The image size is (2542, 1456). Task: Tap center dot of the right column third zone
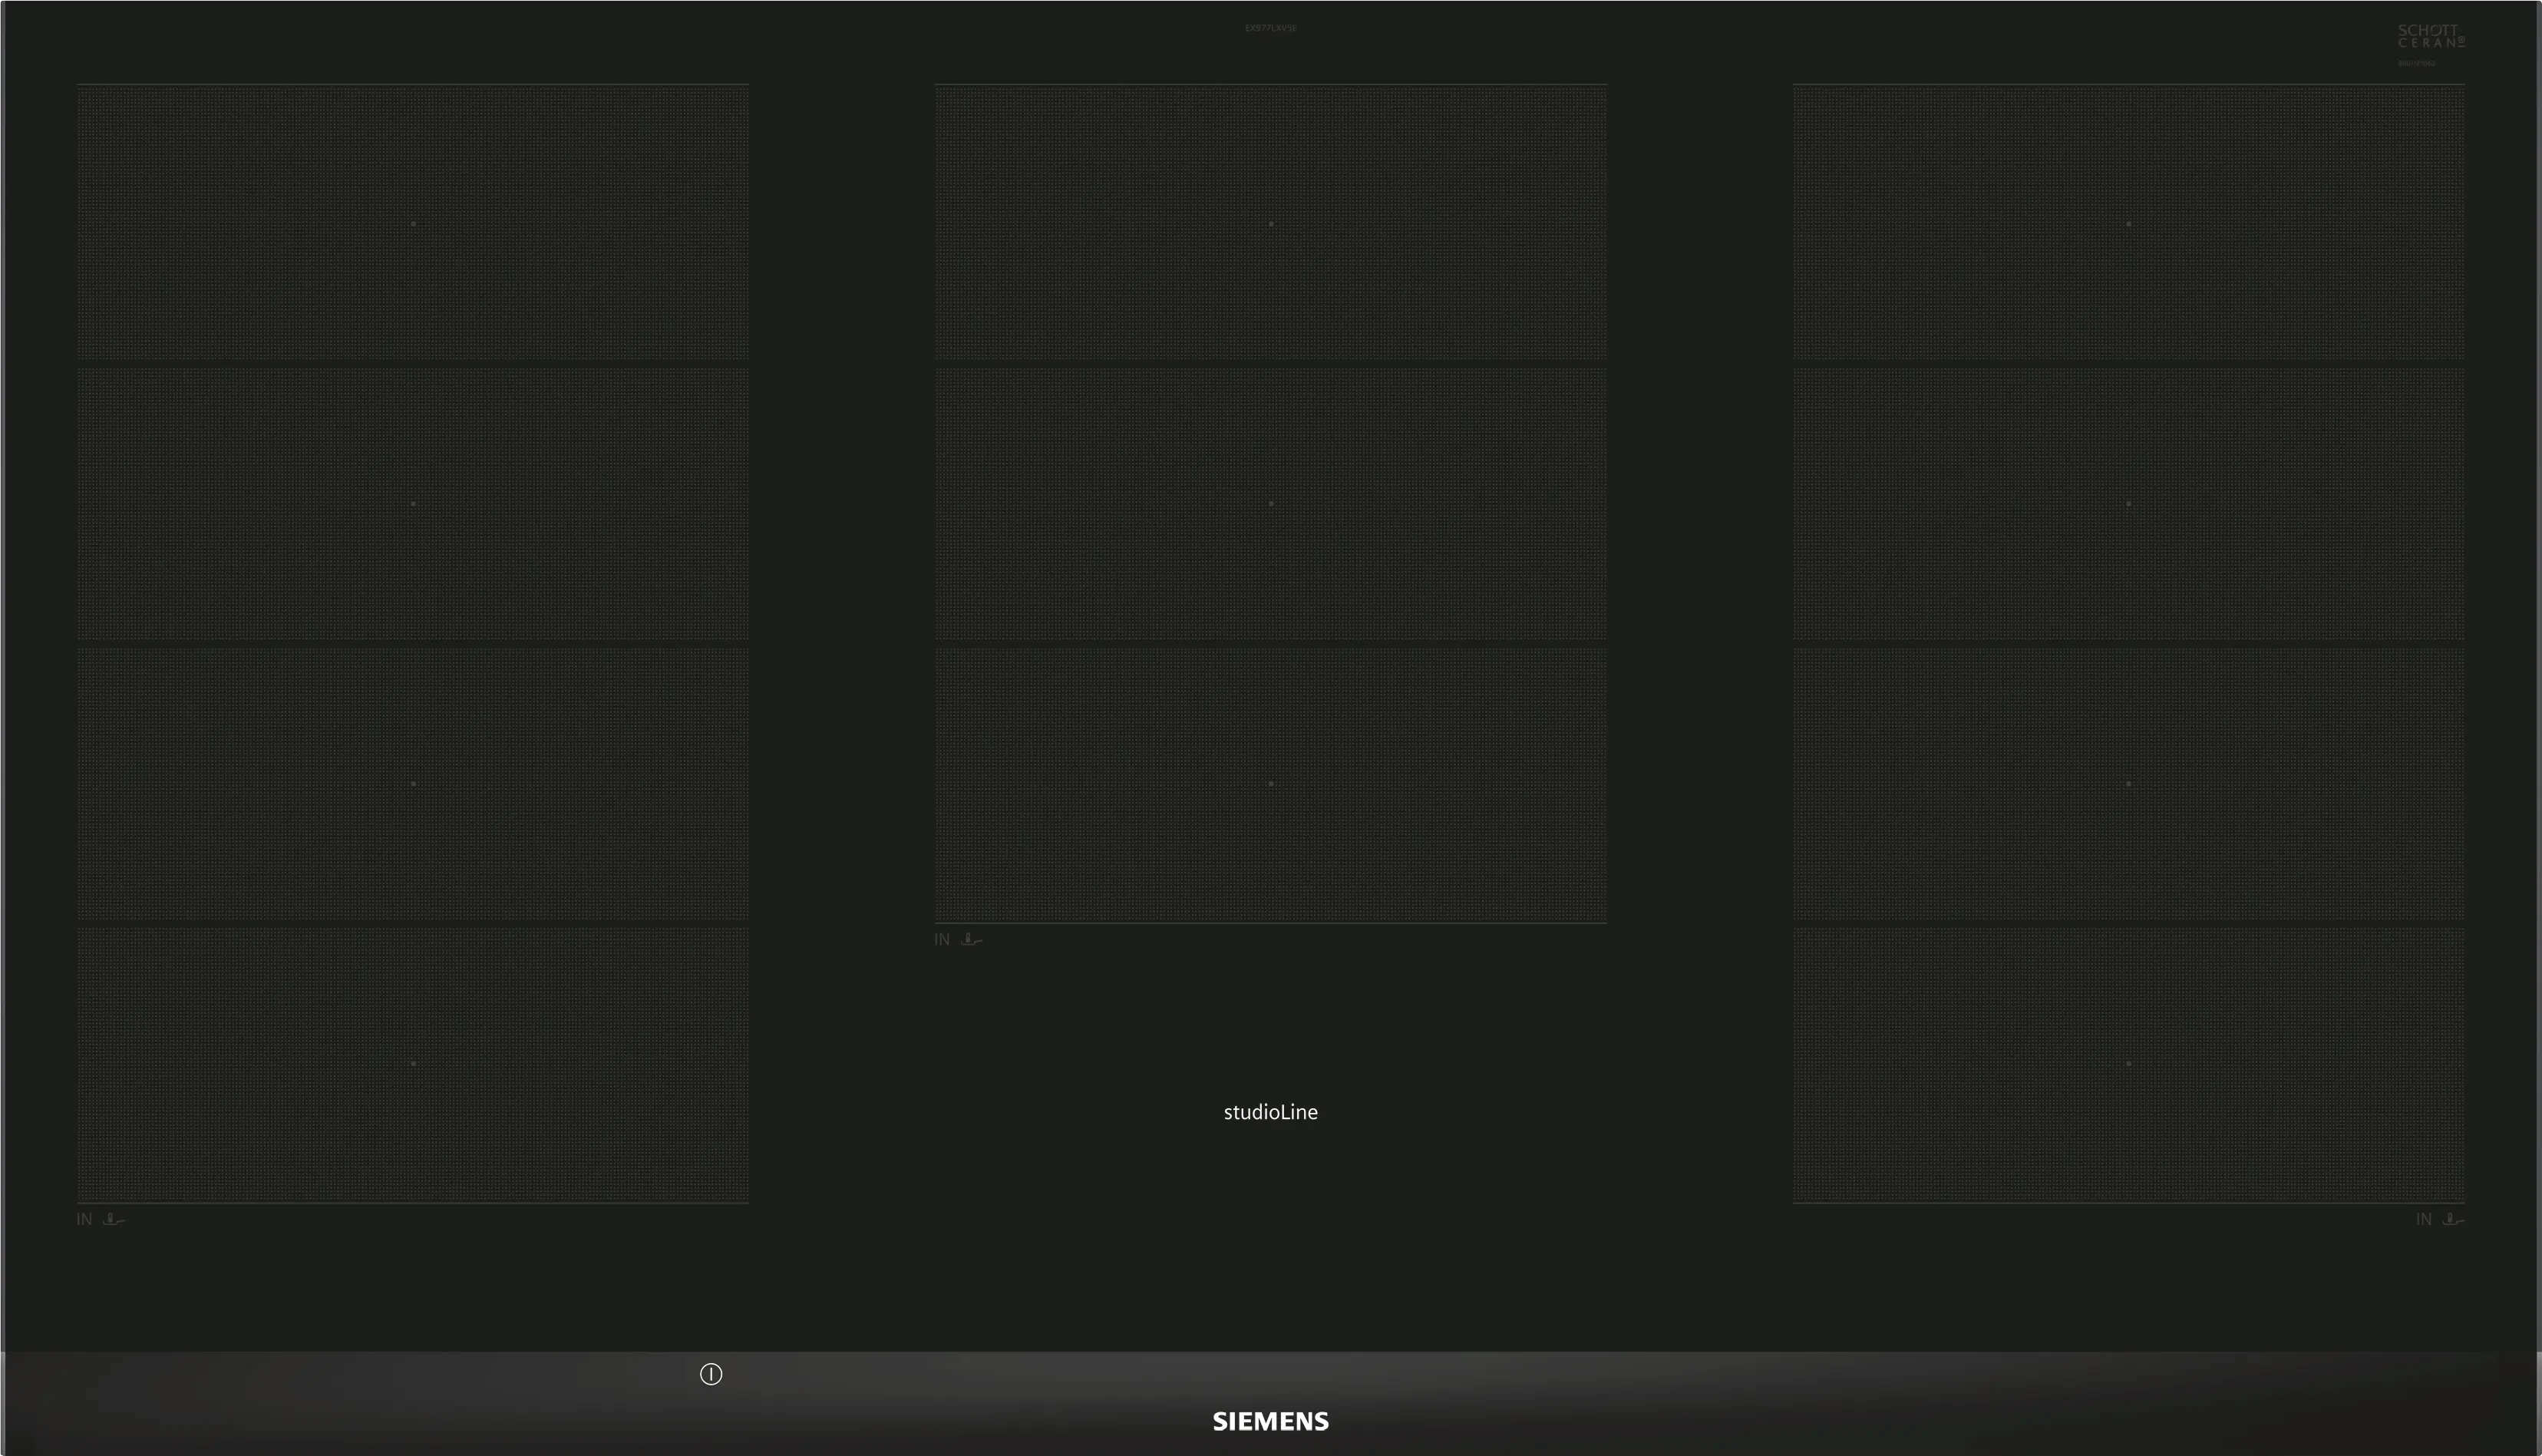(2128, 784)
